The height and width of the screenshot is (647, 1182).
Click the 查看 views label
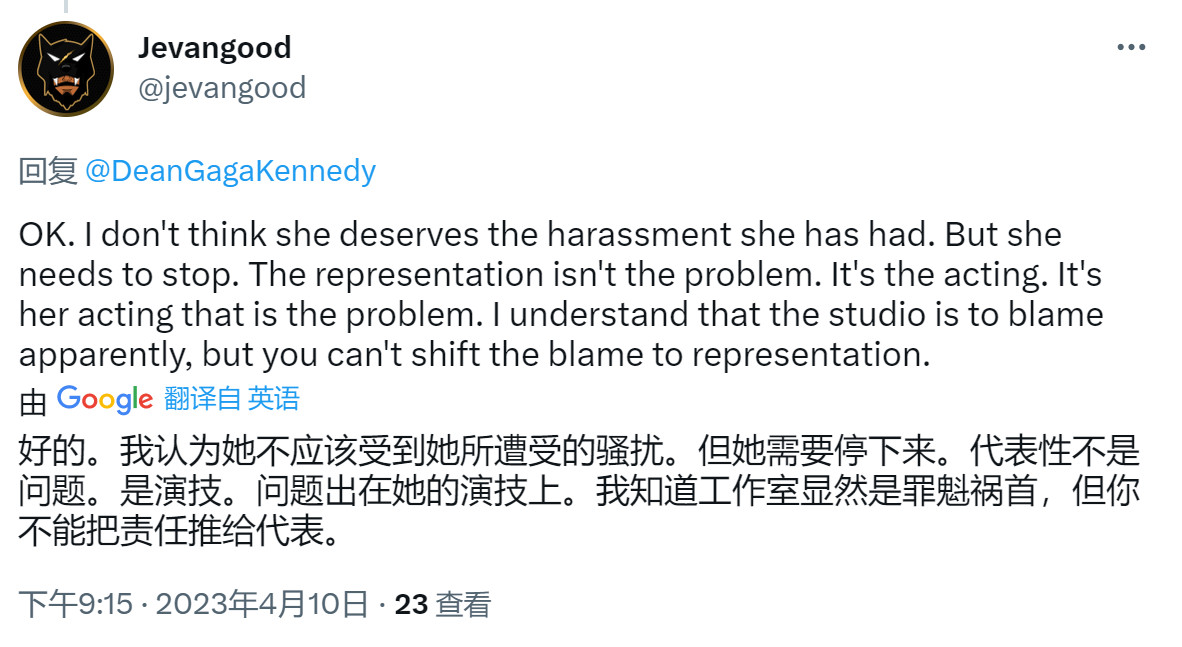(463, 604)
